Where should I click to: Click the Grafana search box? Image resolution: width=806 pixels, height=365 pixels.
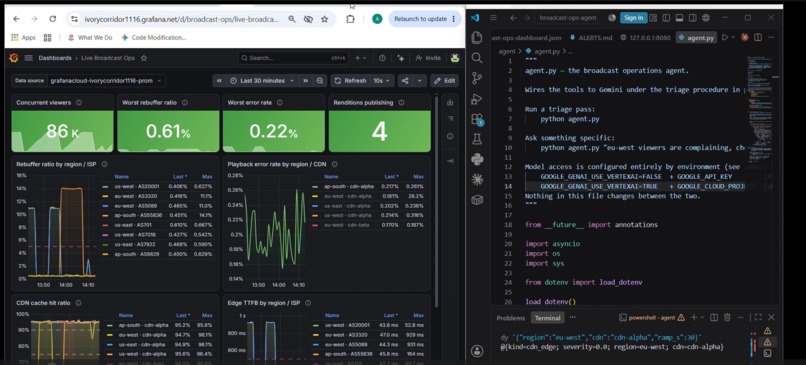pos(294,58)
